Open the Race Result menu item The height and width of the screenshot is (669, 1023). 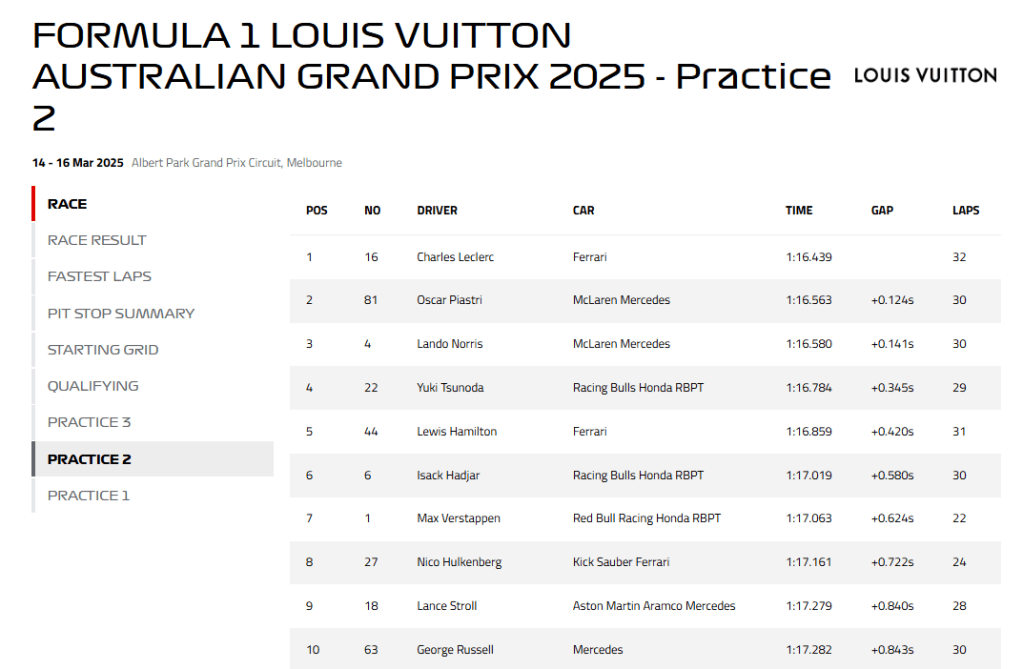(x=97, y=240)
